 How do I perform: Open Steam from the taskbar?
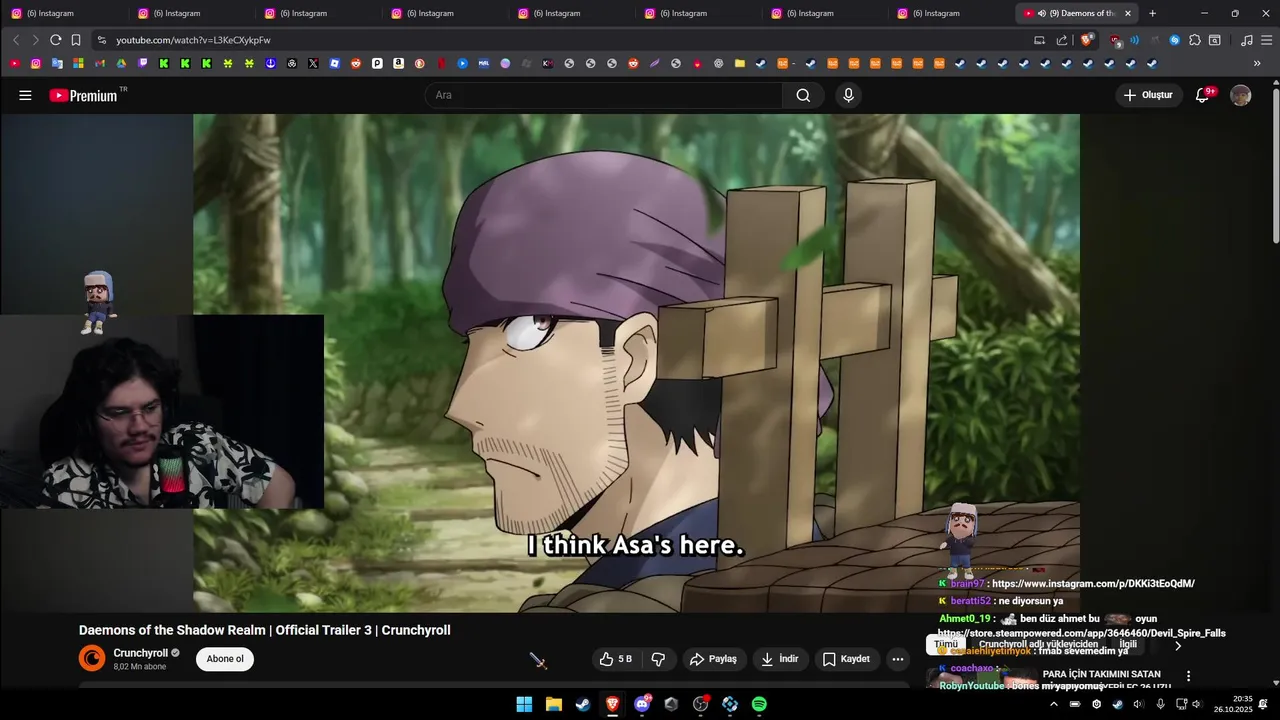(582, 704)
